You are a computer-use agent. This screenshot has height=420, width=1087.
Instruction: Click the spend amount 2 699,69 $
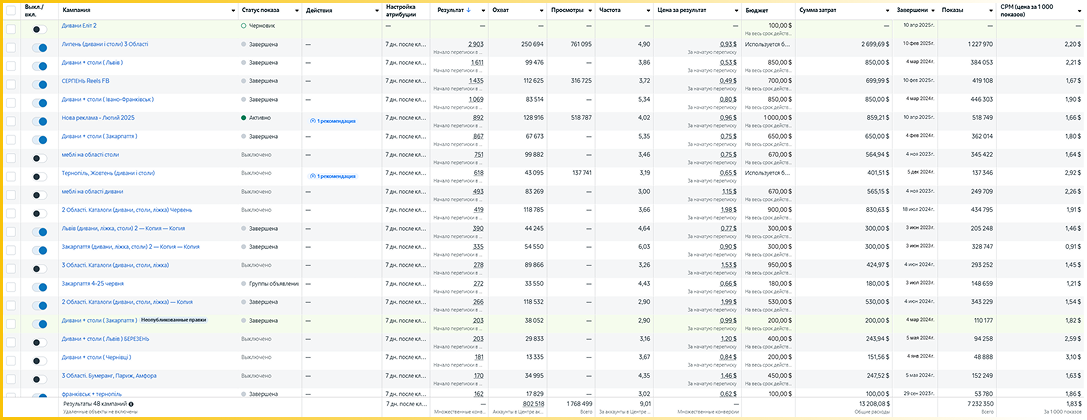[x=874, y=44]
